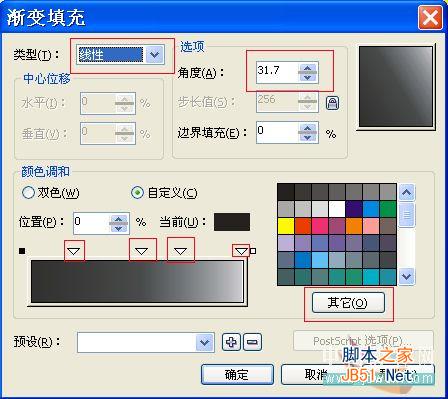Click the 其它 other colors button
The width and height of the screenshot is (448, 399).
pyautogui.click(x=348, y=303)
